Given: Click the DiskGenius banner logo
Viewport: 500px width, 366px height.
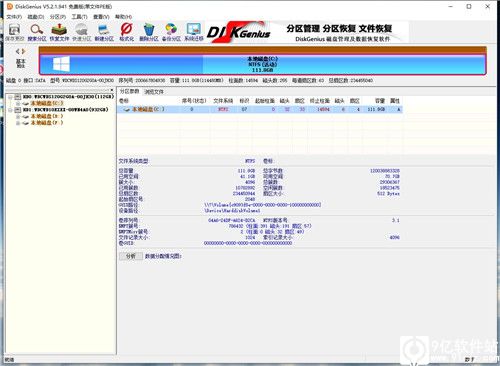Looking at the screenshot, I should 239,33.
